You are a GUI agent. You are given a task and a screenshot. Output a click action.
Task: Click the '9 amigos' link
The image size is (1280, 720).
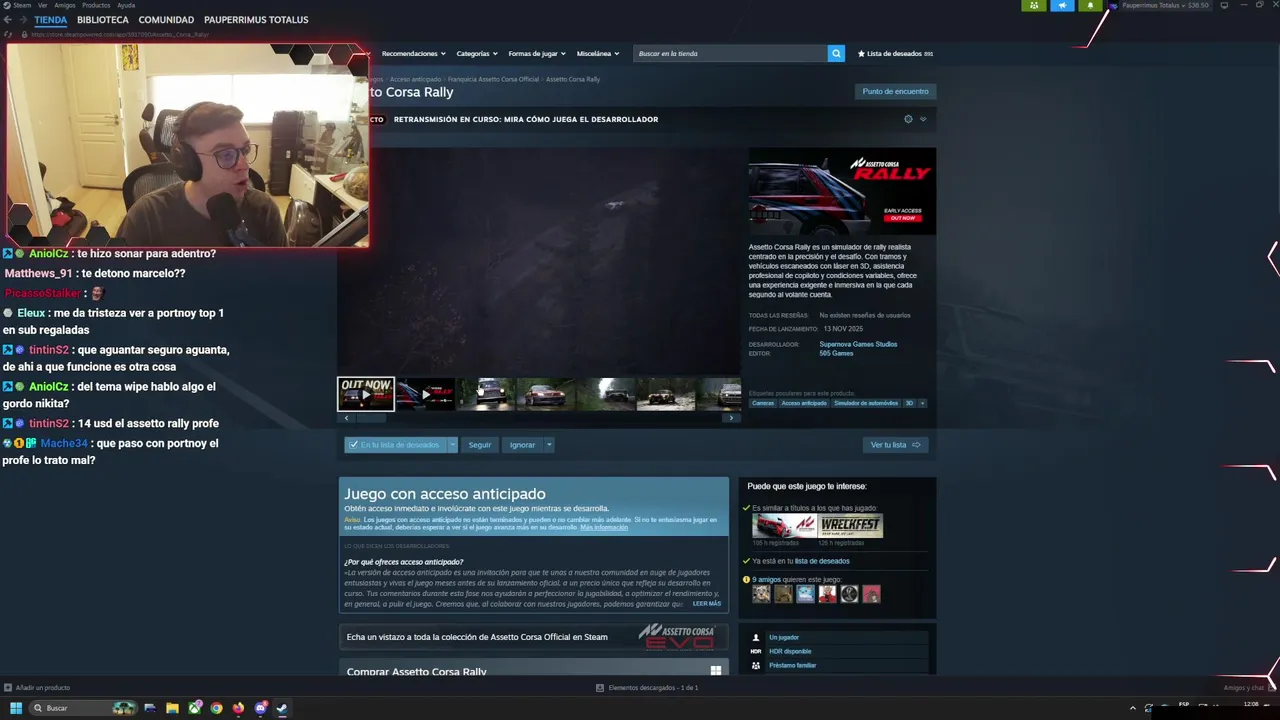(x=766, y=579)
